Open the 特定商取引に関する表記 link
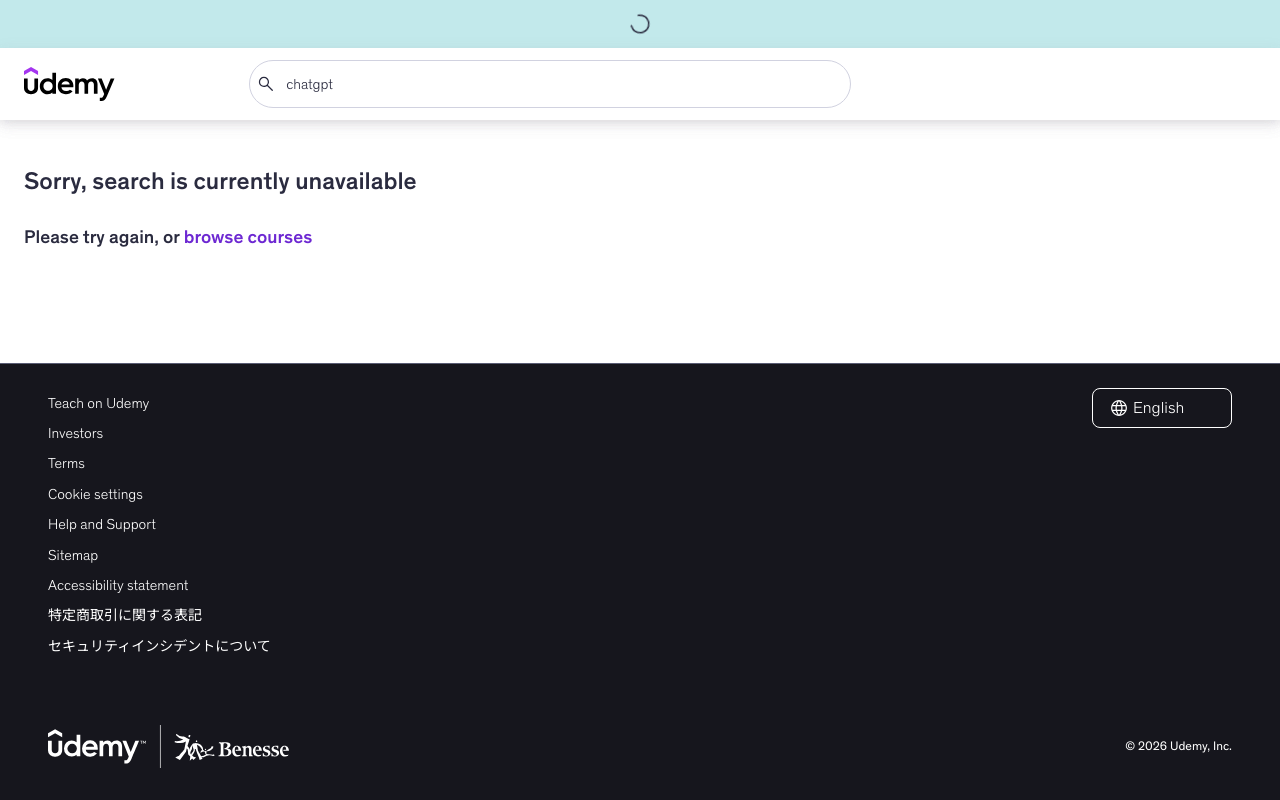The image size is (1280, 800). 125,615
